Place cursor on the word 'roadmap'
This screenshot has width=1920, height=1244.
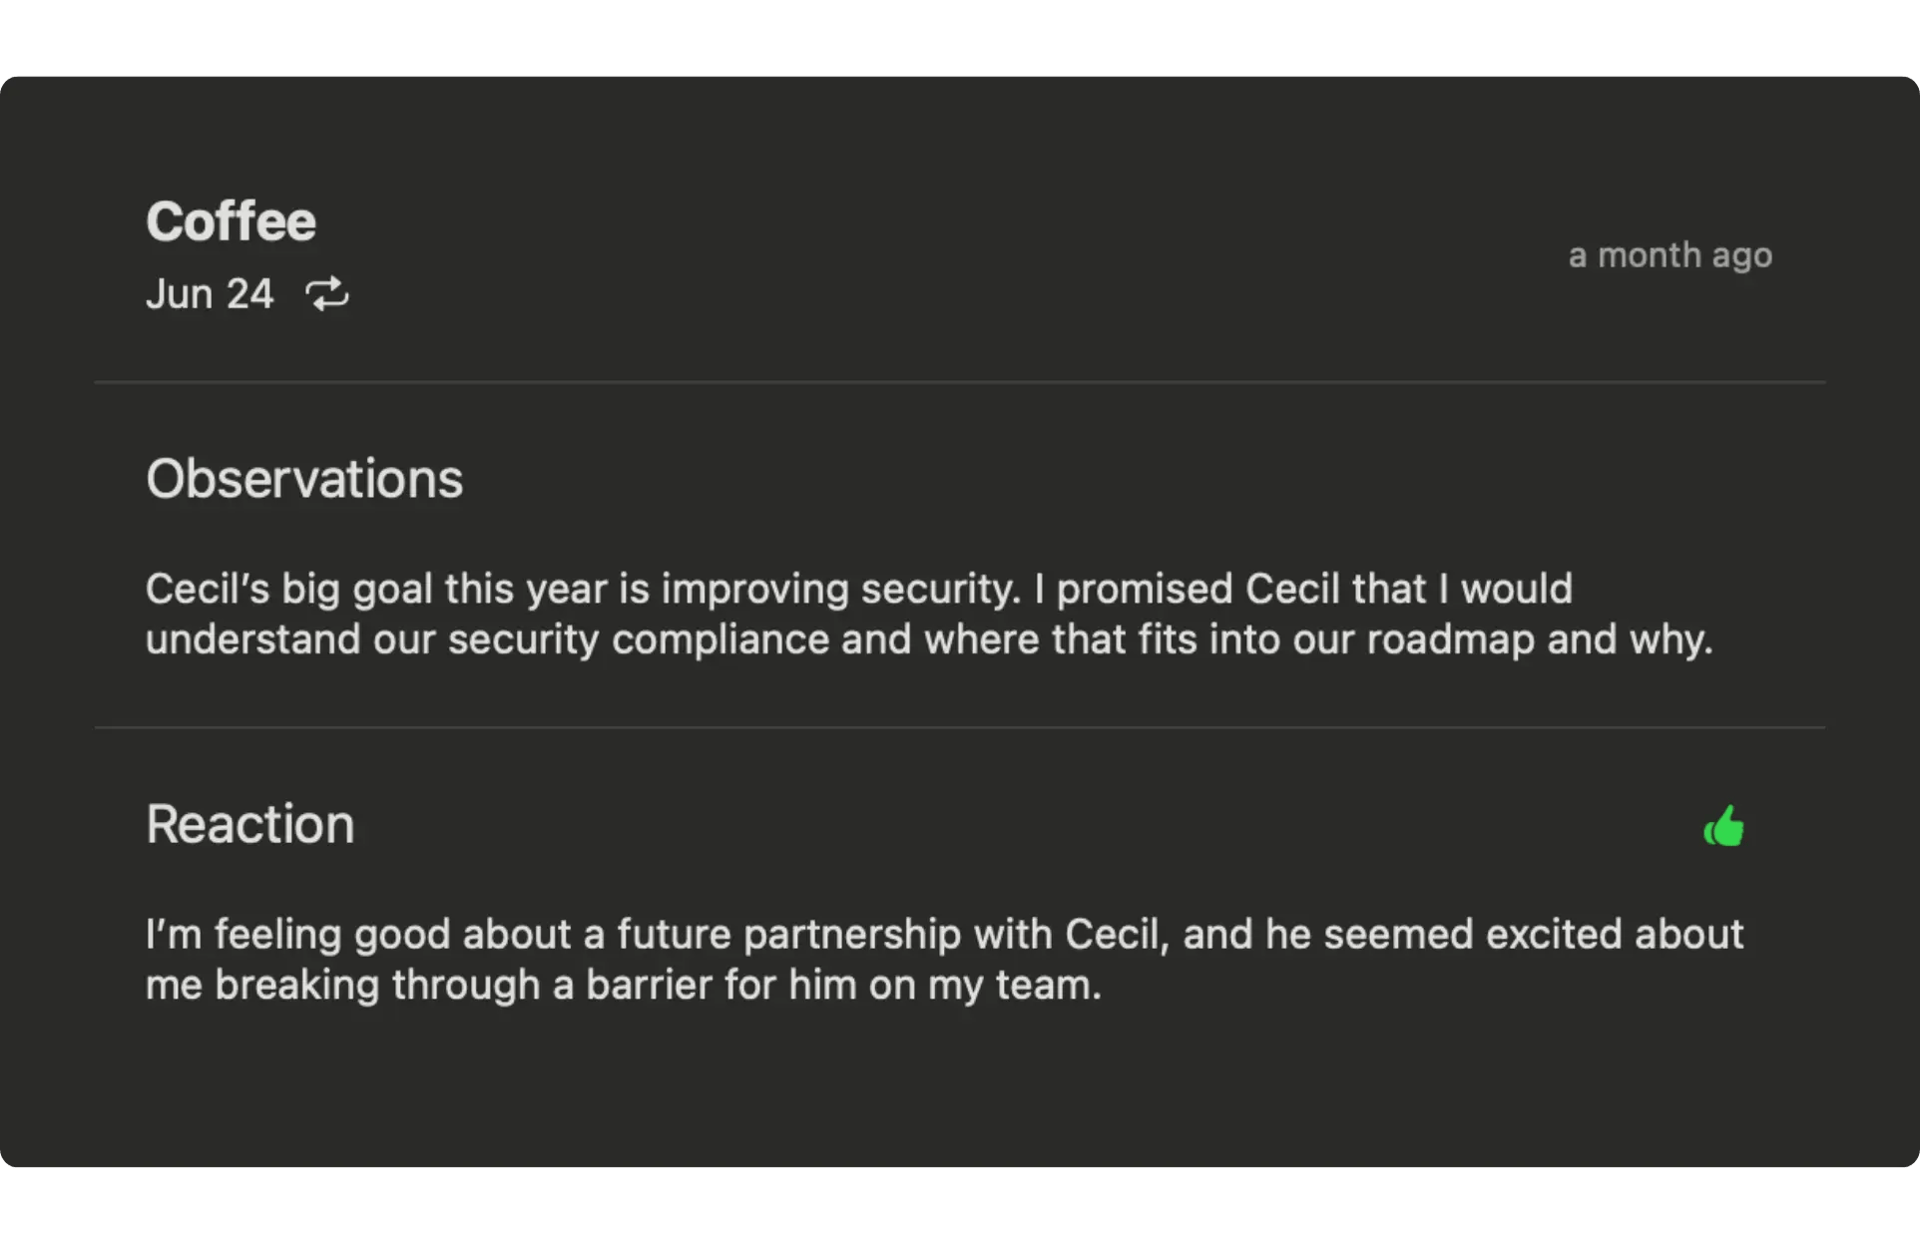1451,641
